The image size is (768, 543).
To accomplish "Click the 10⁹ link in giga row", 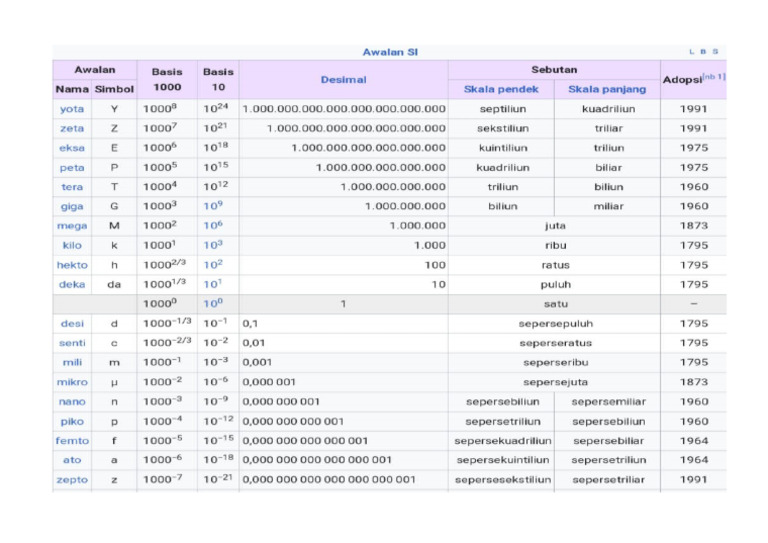I will [x=213, y=206].
